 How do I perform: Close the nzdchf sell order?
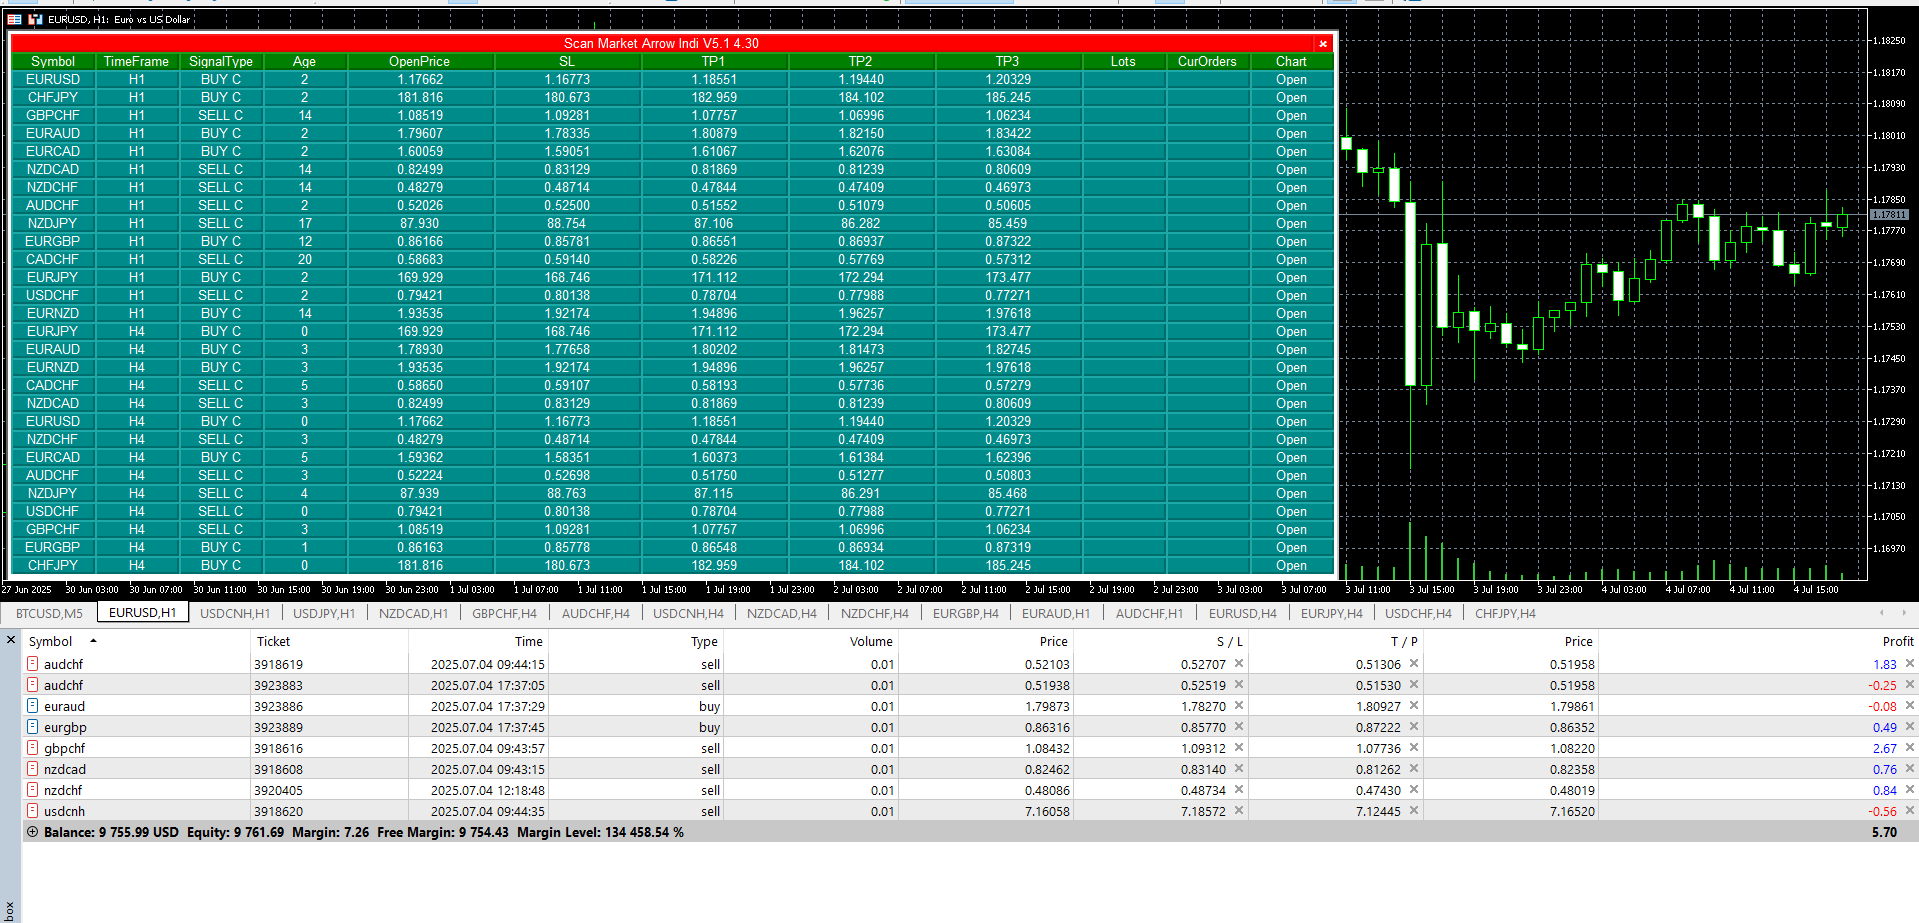click(x=1909, y=790)
